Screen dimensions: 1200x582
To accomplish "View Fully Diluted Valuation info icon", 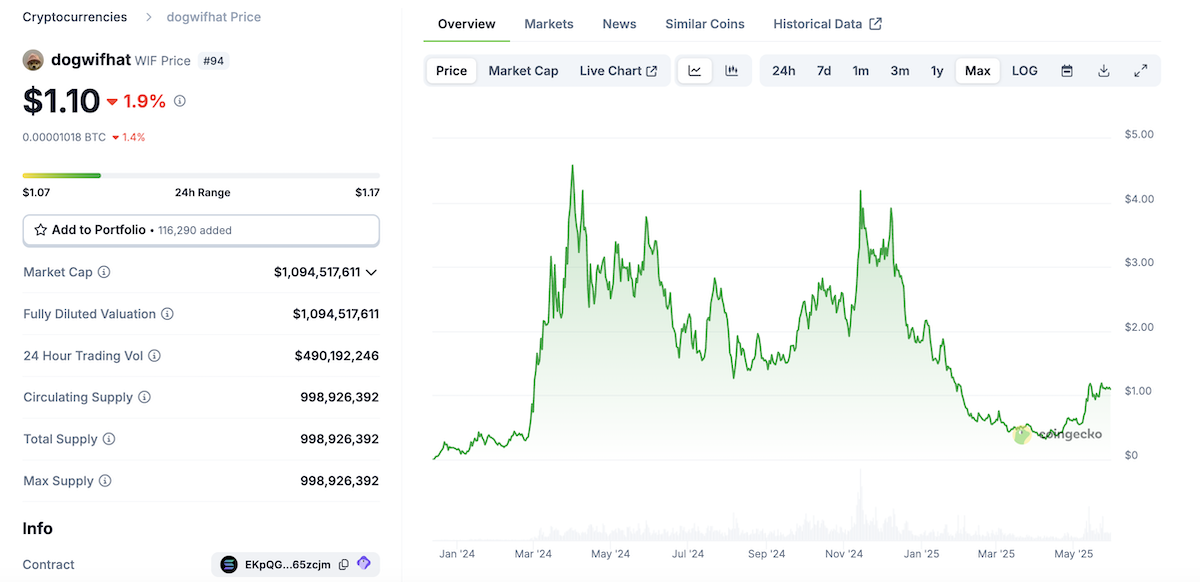I will [x=167, y=314].
